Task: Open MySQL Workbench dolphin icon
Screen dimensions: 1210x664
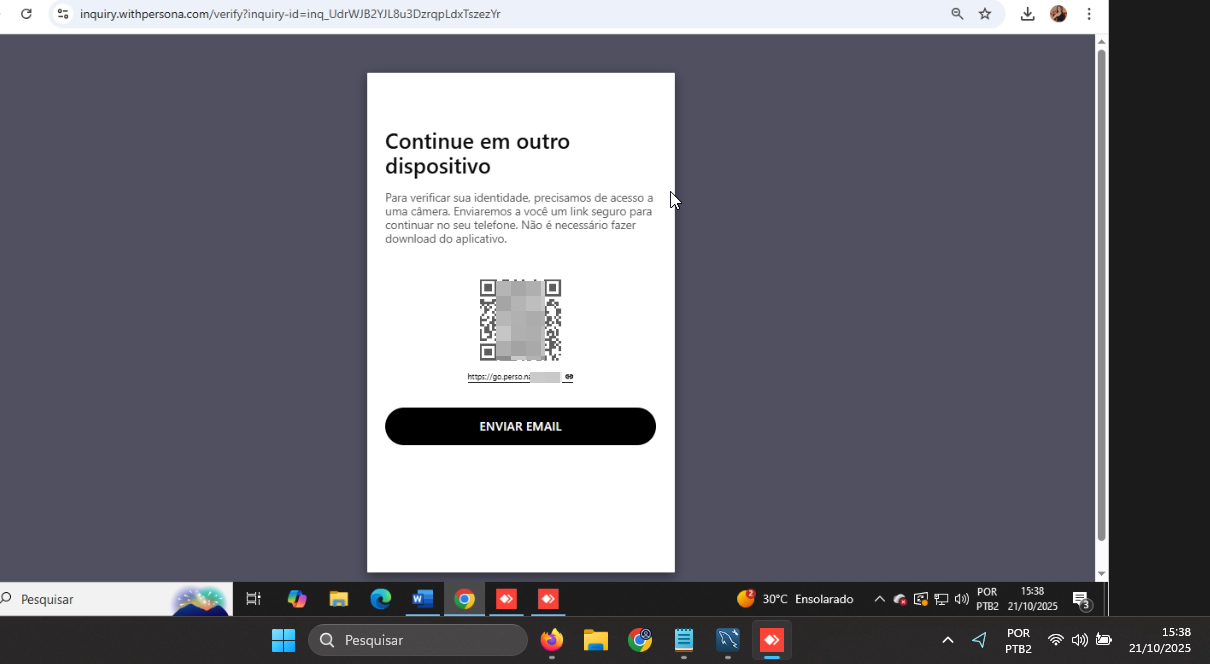Action: pyautogui.click(x=728, y=640)
